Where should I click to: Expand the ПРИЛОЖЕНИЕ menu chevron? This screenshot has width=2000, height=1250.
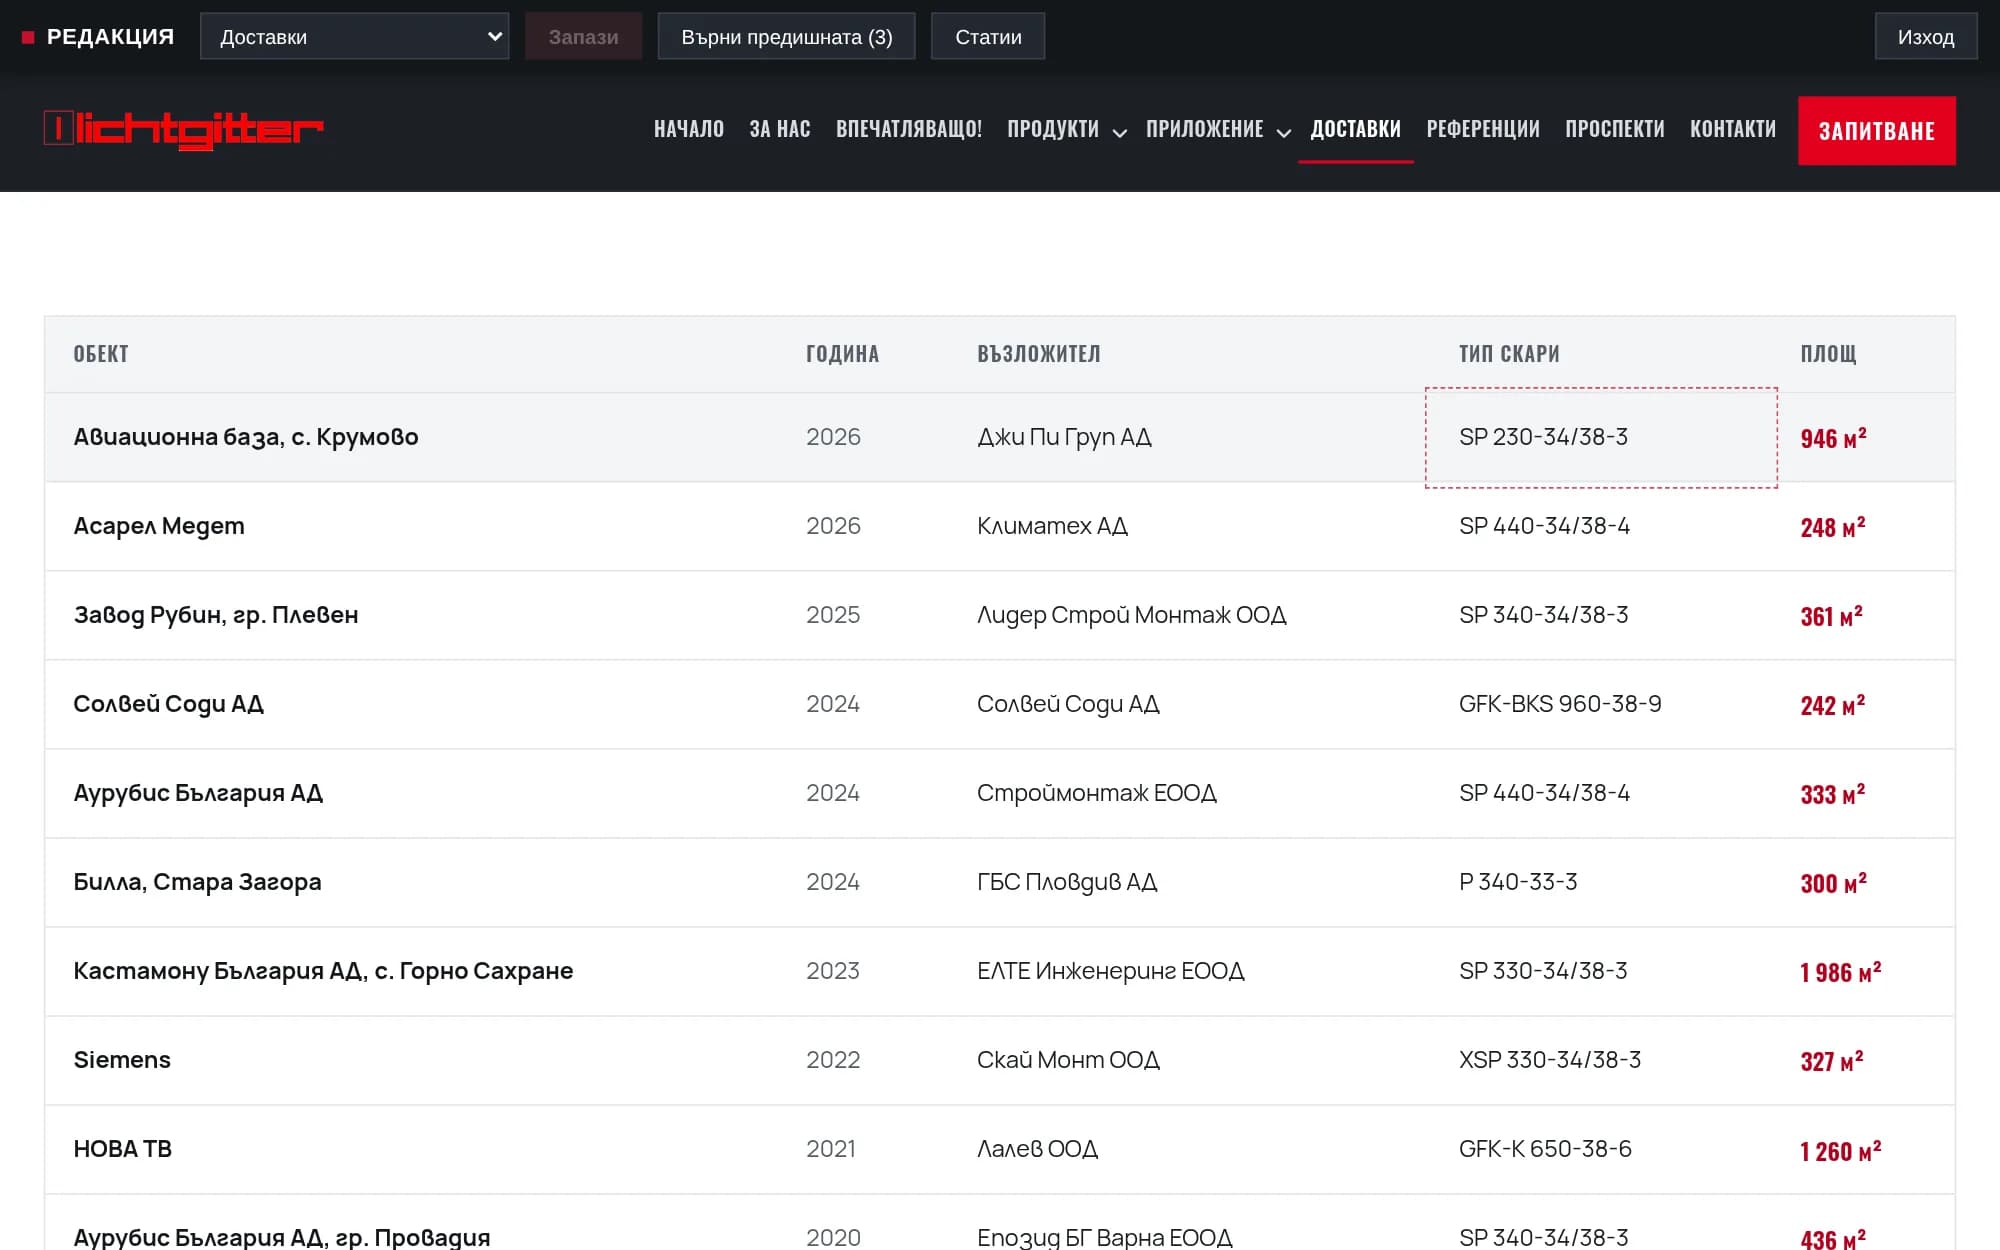pyautogui.click(x=1284, y=132)
